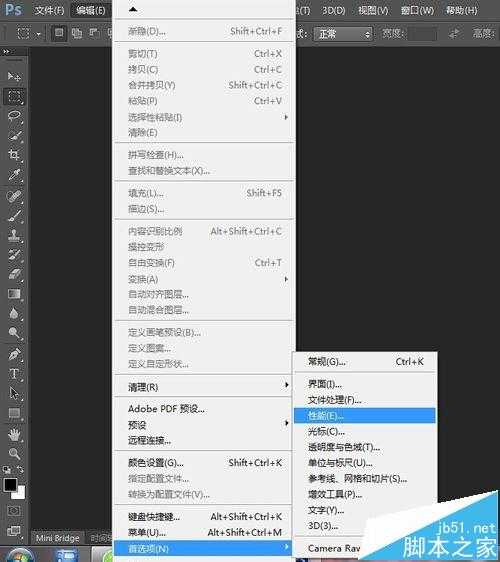This screenshot has width=500, height=562.
Task: Open the 首选项(N) submenu item
Action: pyautogui.click(x=204, y=548)
